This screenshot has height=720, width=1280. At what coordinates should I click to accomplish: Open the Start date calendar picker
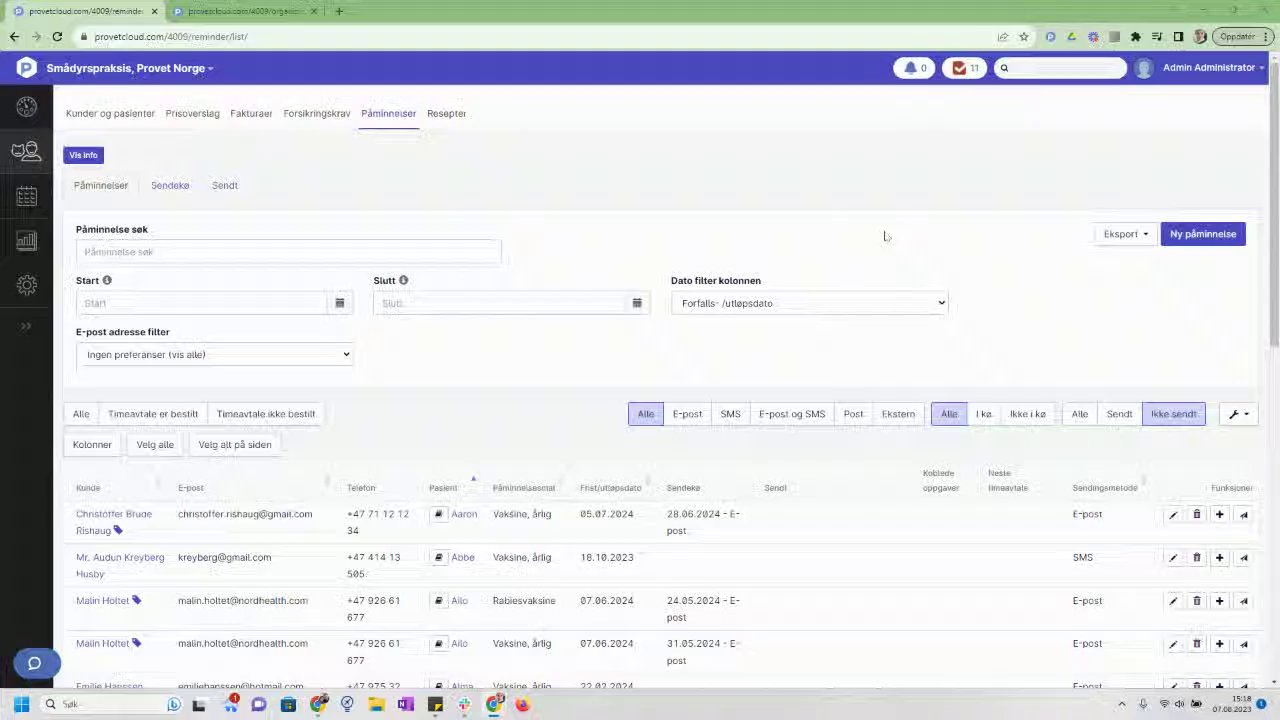pyautogui.click(x=339, y=303)
